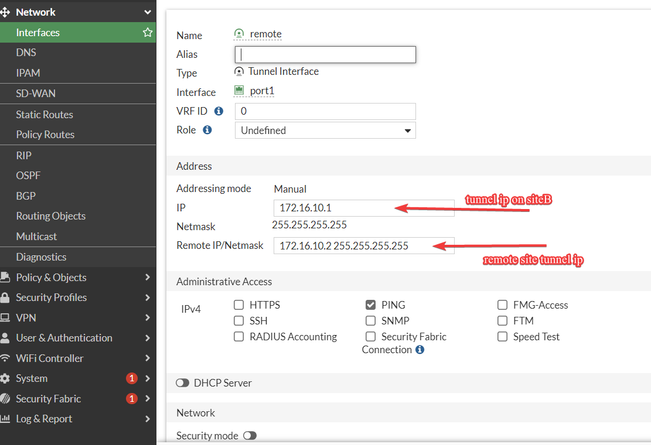
Task: Check the Security Fabric Connection box
Action: (x=370, y=337)
